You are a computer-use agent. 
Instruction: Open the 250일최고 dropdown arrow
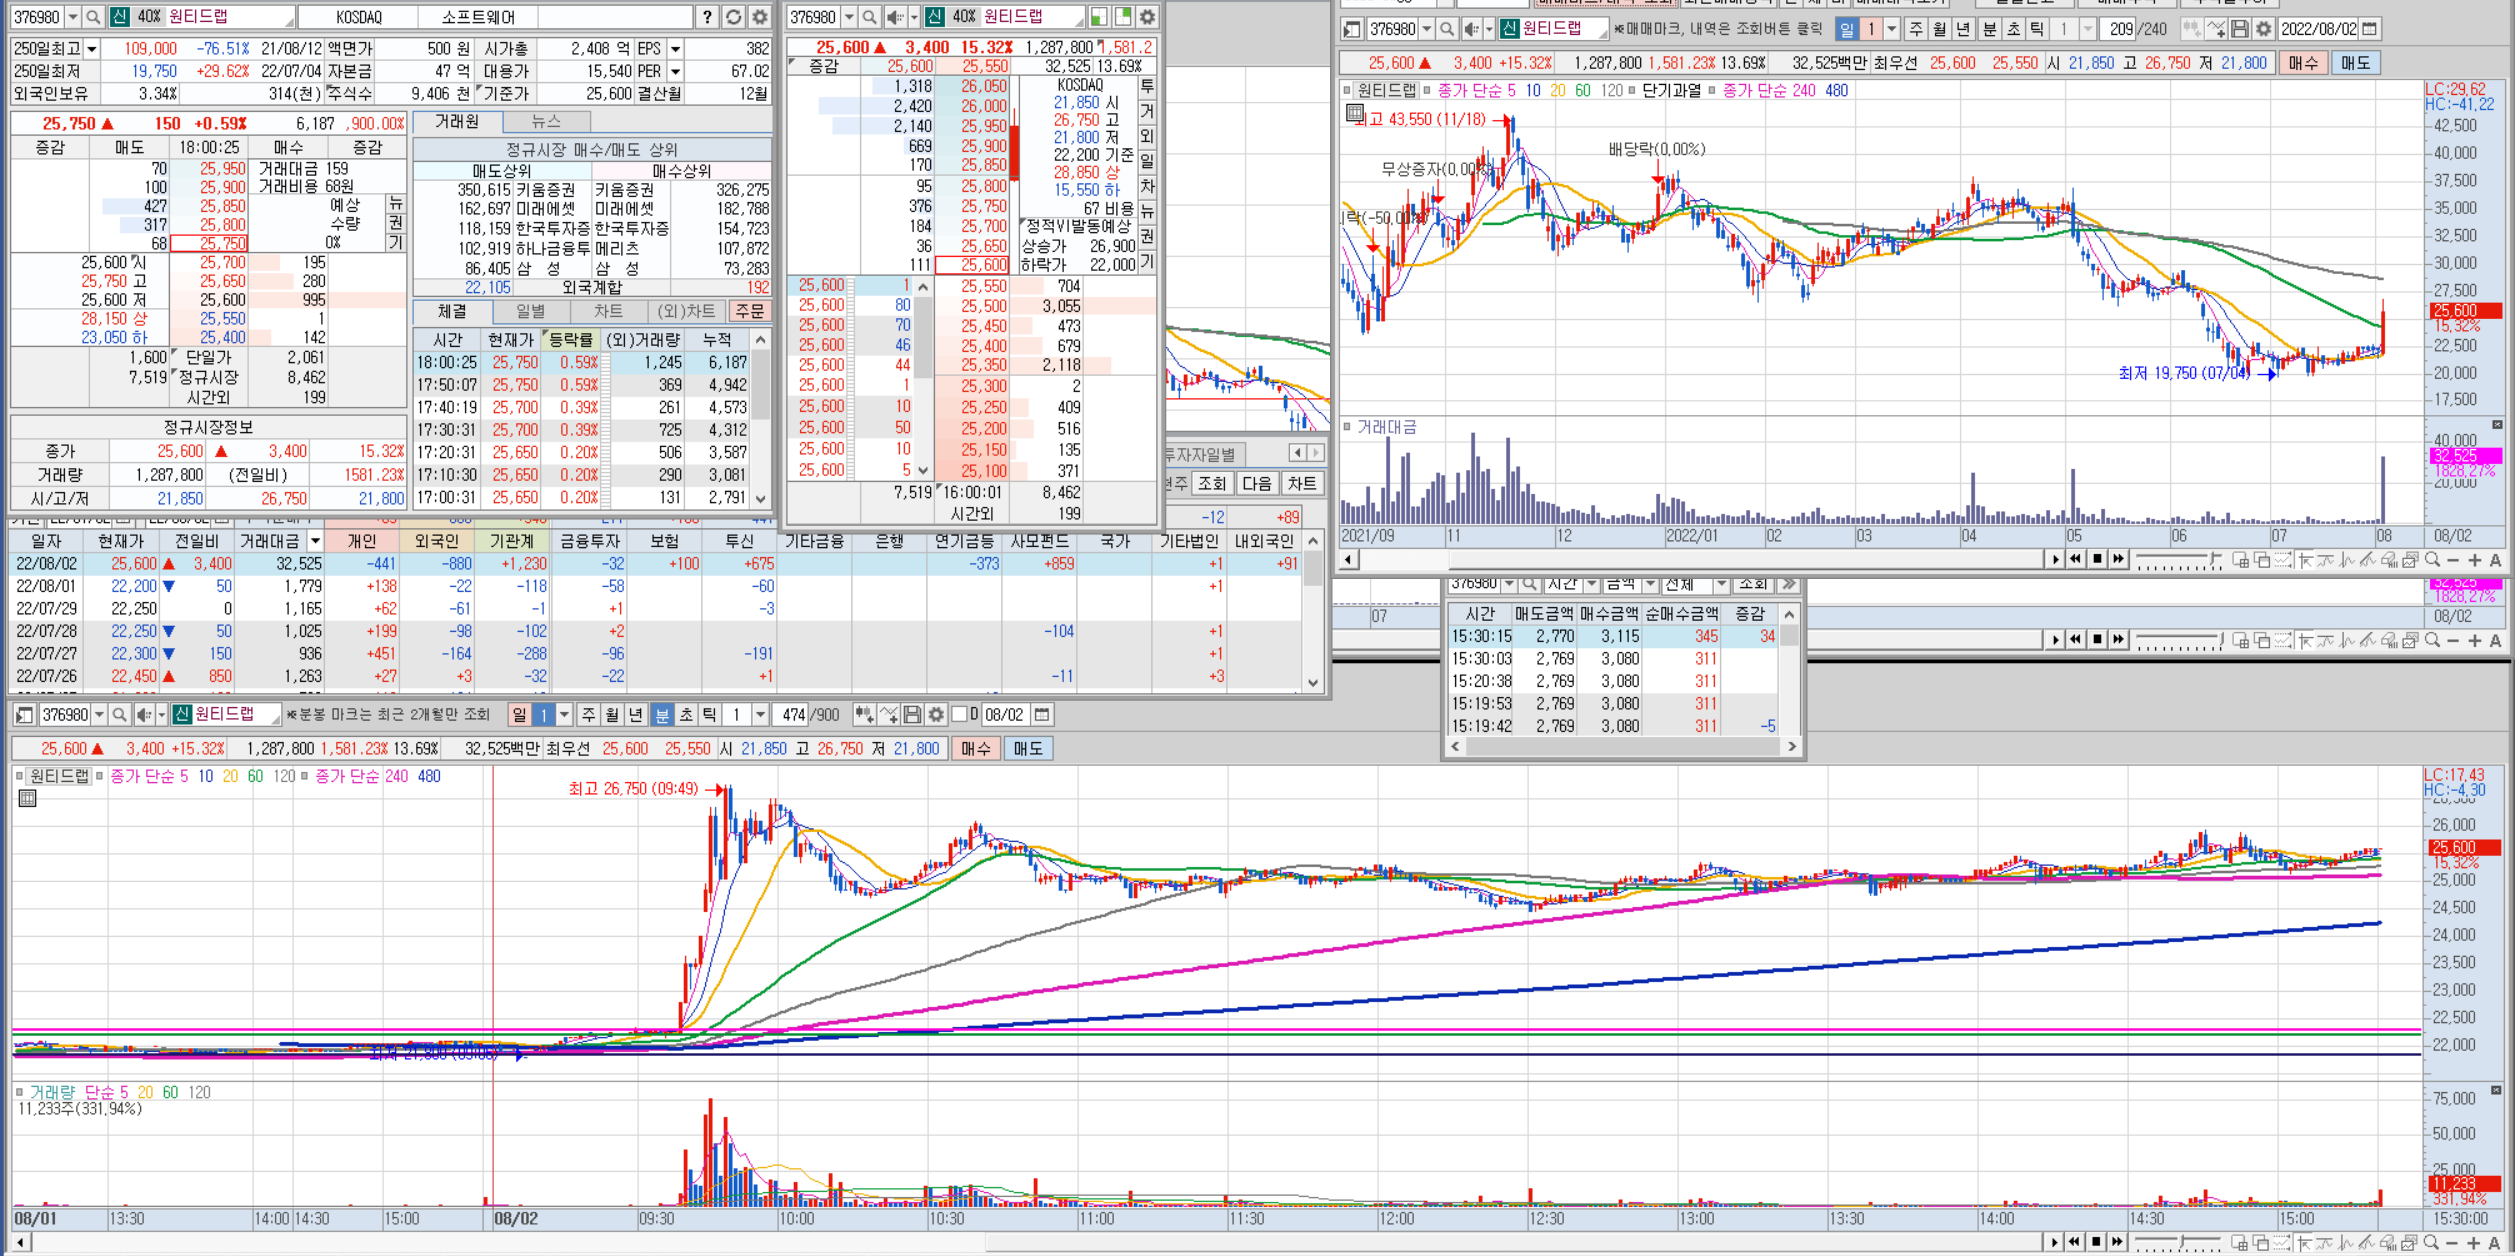pyautogui.click(x=92, y=48)
